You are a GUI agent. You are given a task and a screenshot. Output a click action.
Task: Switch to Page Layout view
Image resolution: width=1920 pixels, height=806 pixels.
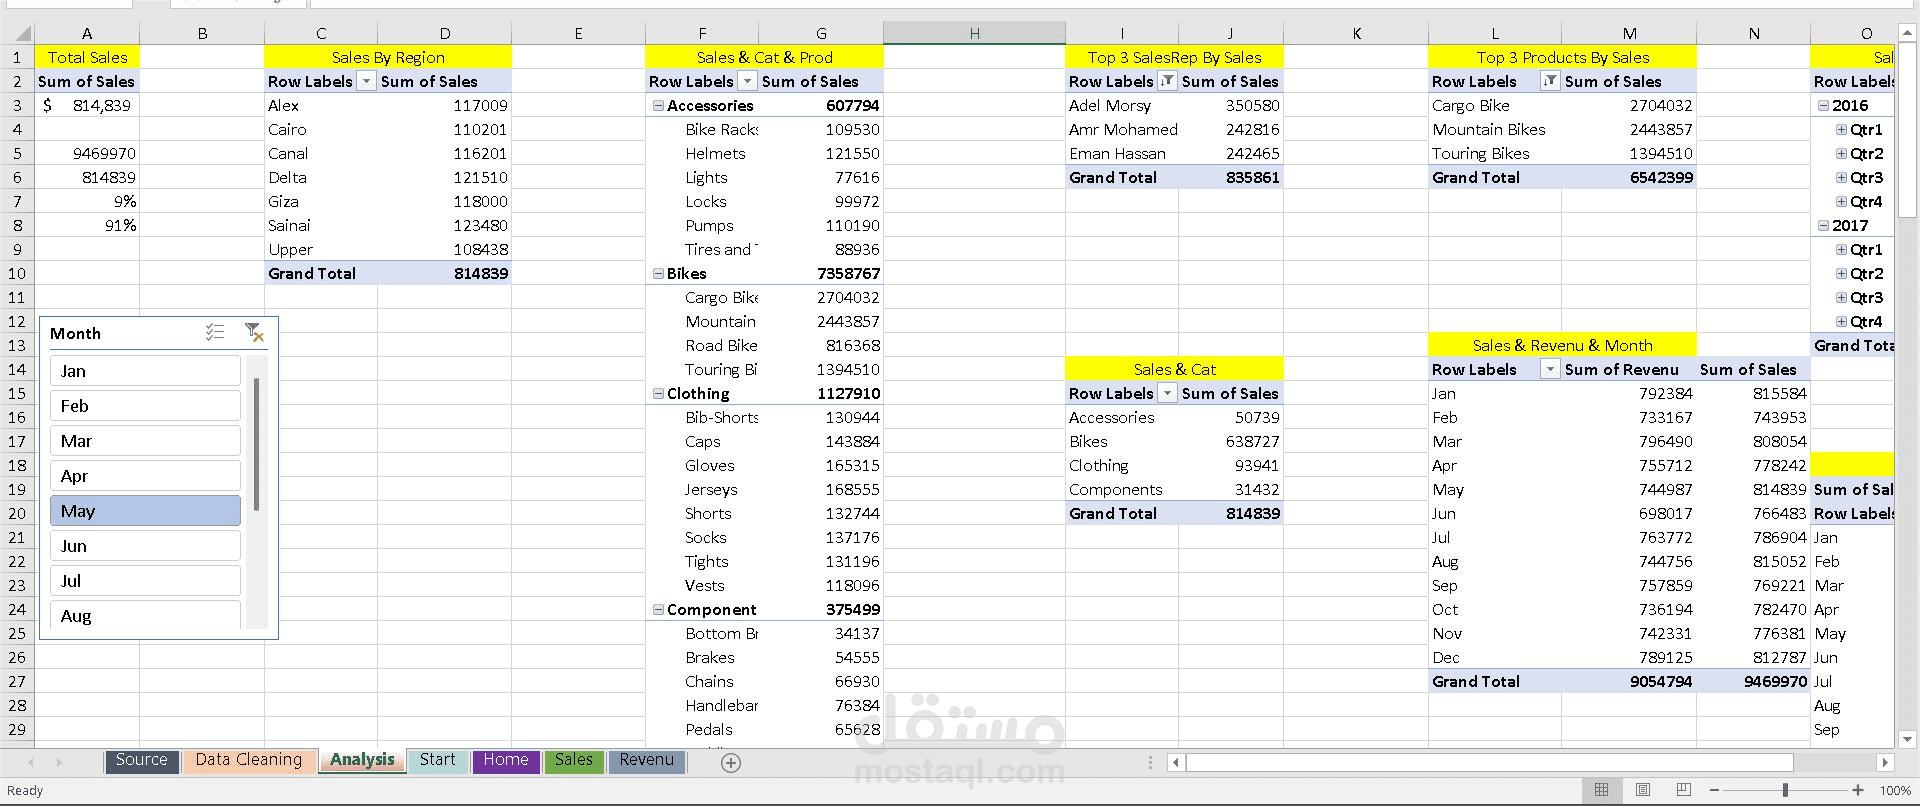tap(1642, 790)
